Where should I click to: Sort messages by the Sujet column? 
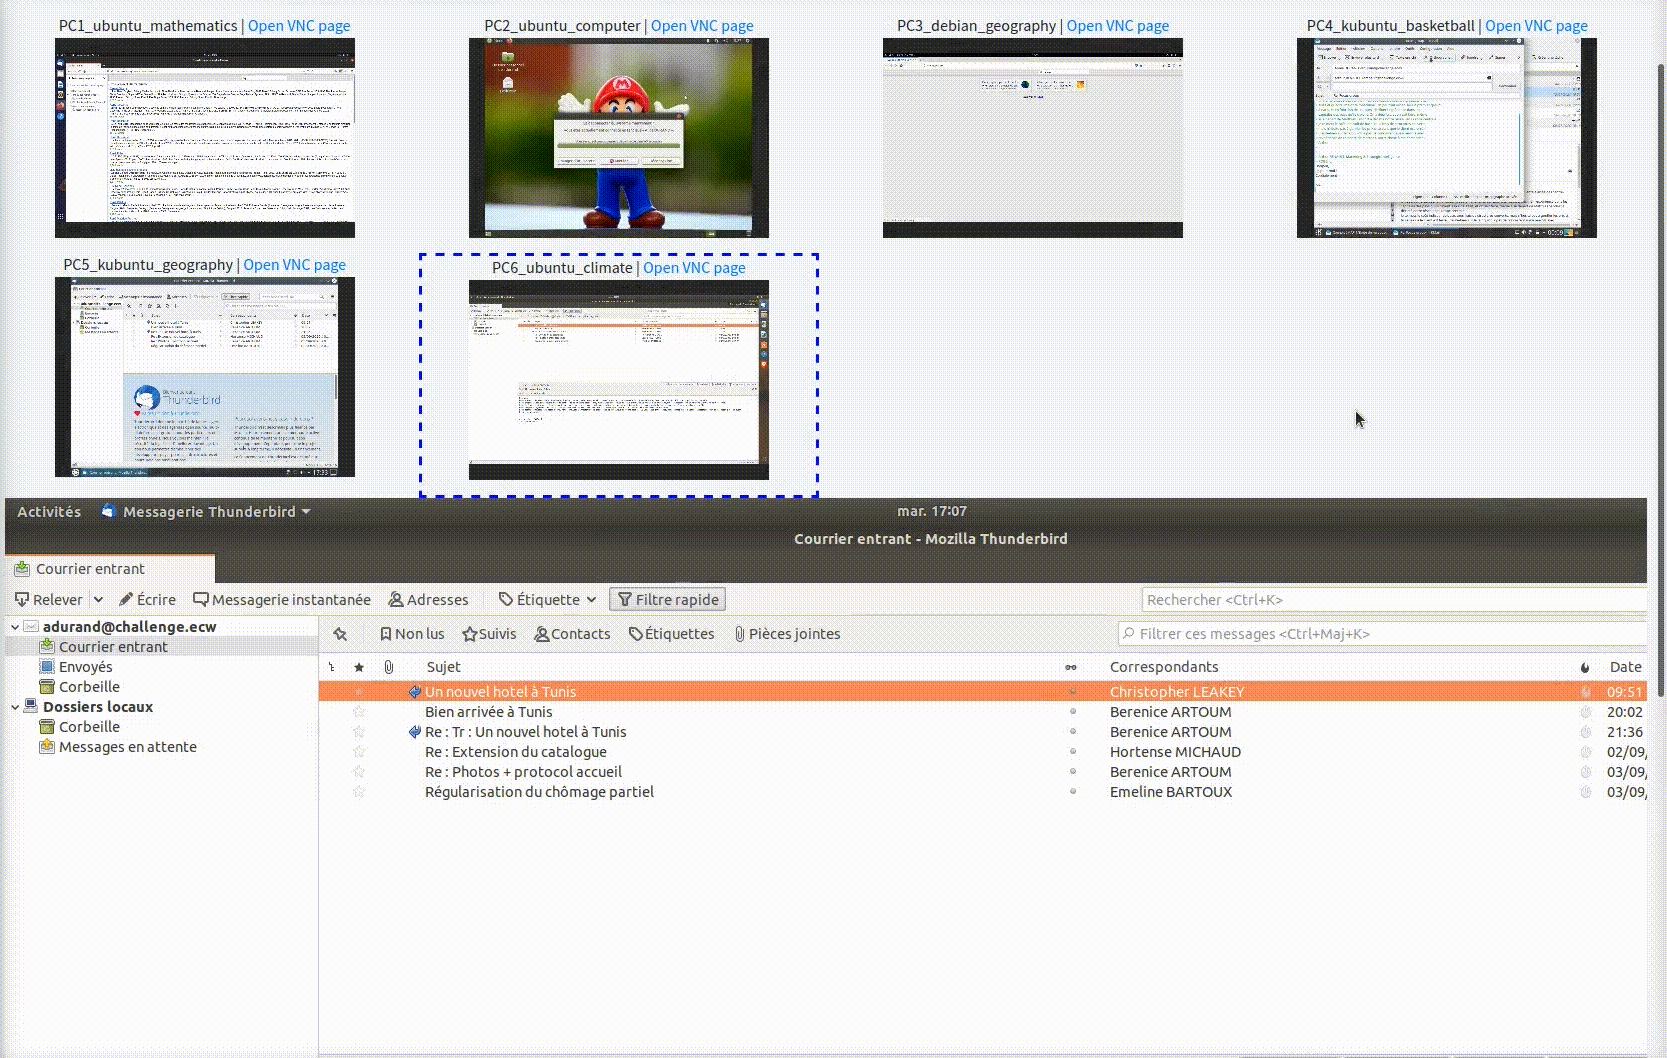coord(444,667)
